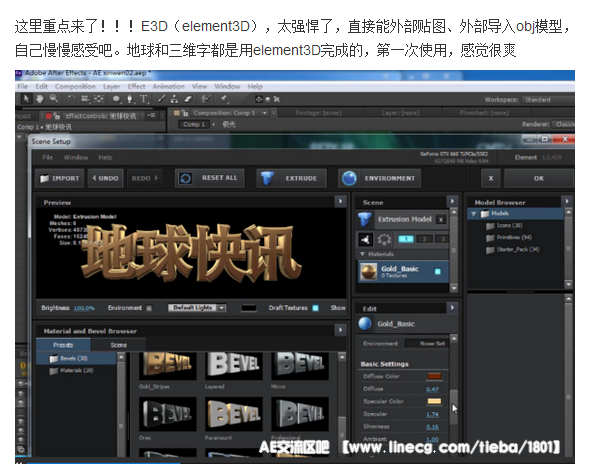Choose the Ellipse shape tool
The width and height of the screenshot is (595, 464).
coord(116,99)
